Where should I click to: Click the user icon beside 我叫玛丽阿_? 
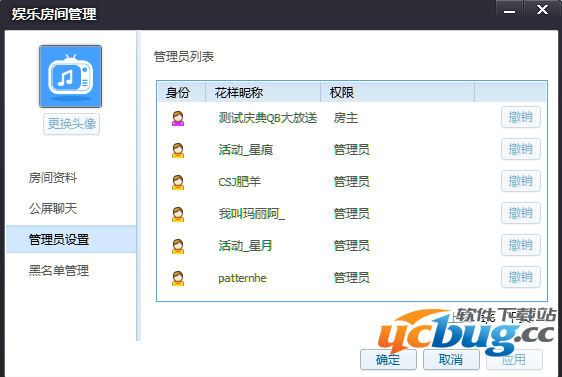click(178, 214)
